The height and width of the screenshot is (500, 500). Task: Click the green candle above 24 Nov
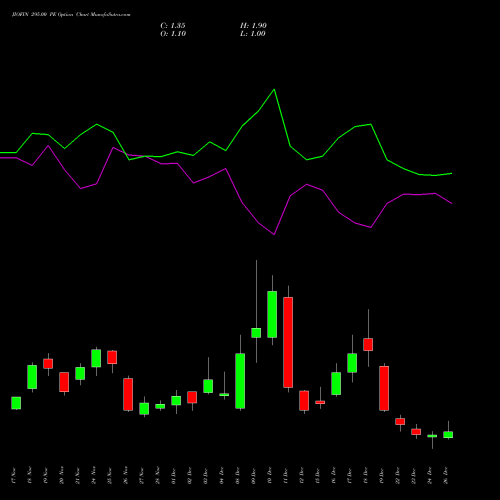96,358
